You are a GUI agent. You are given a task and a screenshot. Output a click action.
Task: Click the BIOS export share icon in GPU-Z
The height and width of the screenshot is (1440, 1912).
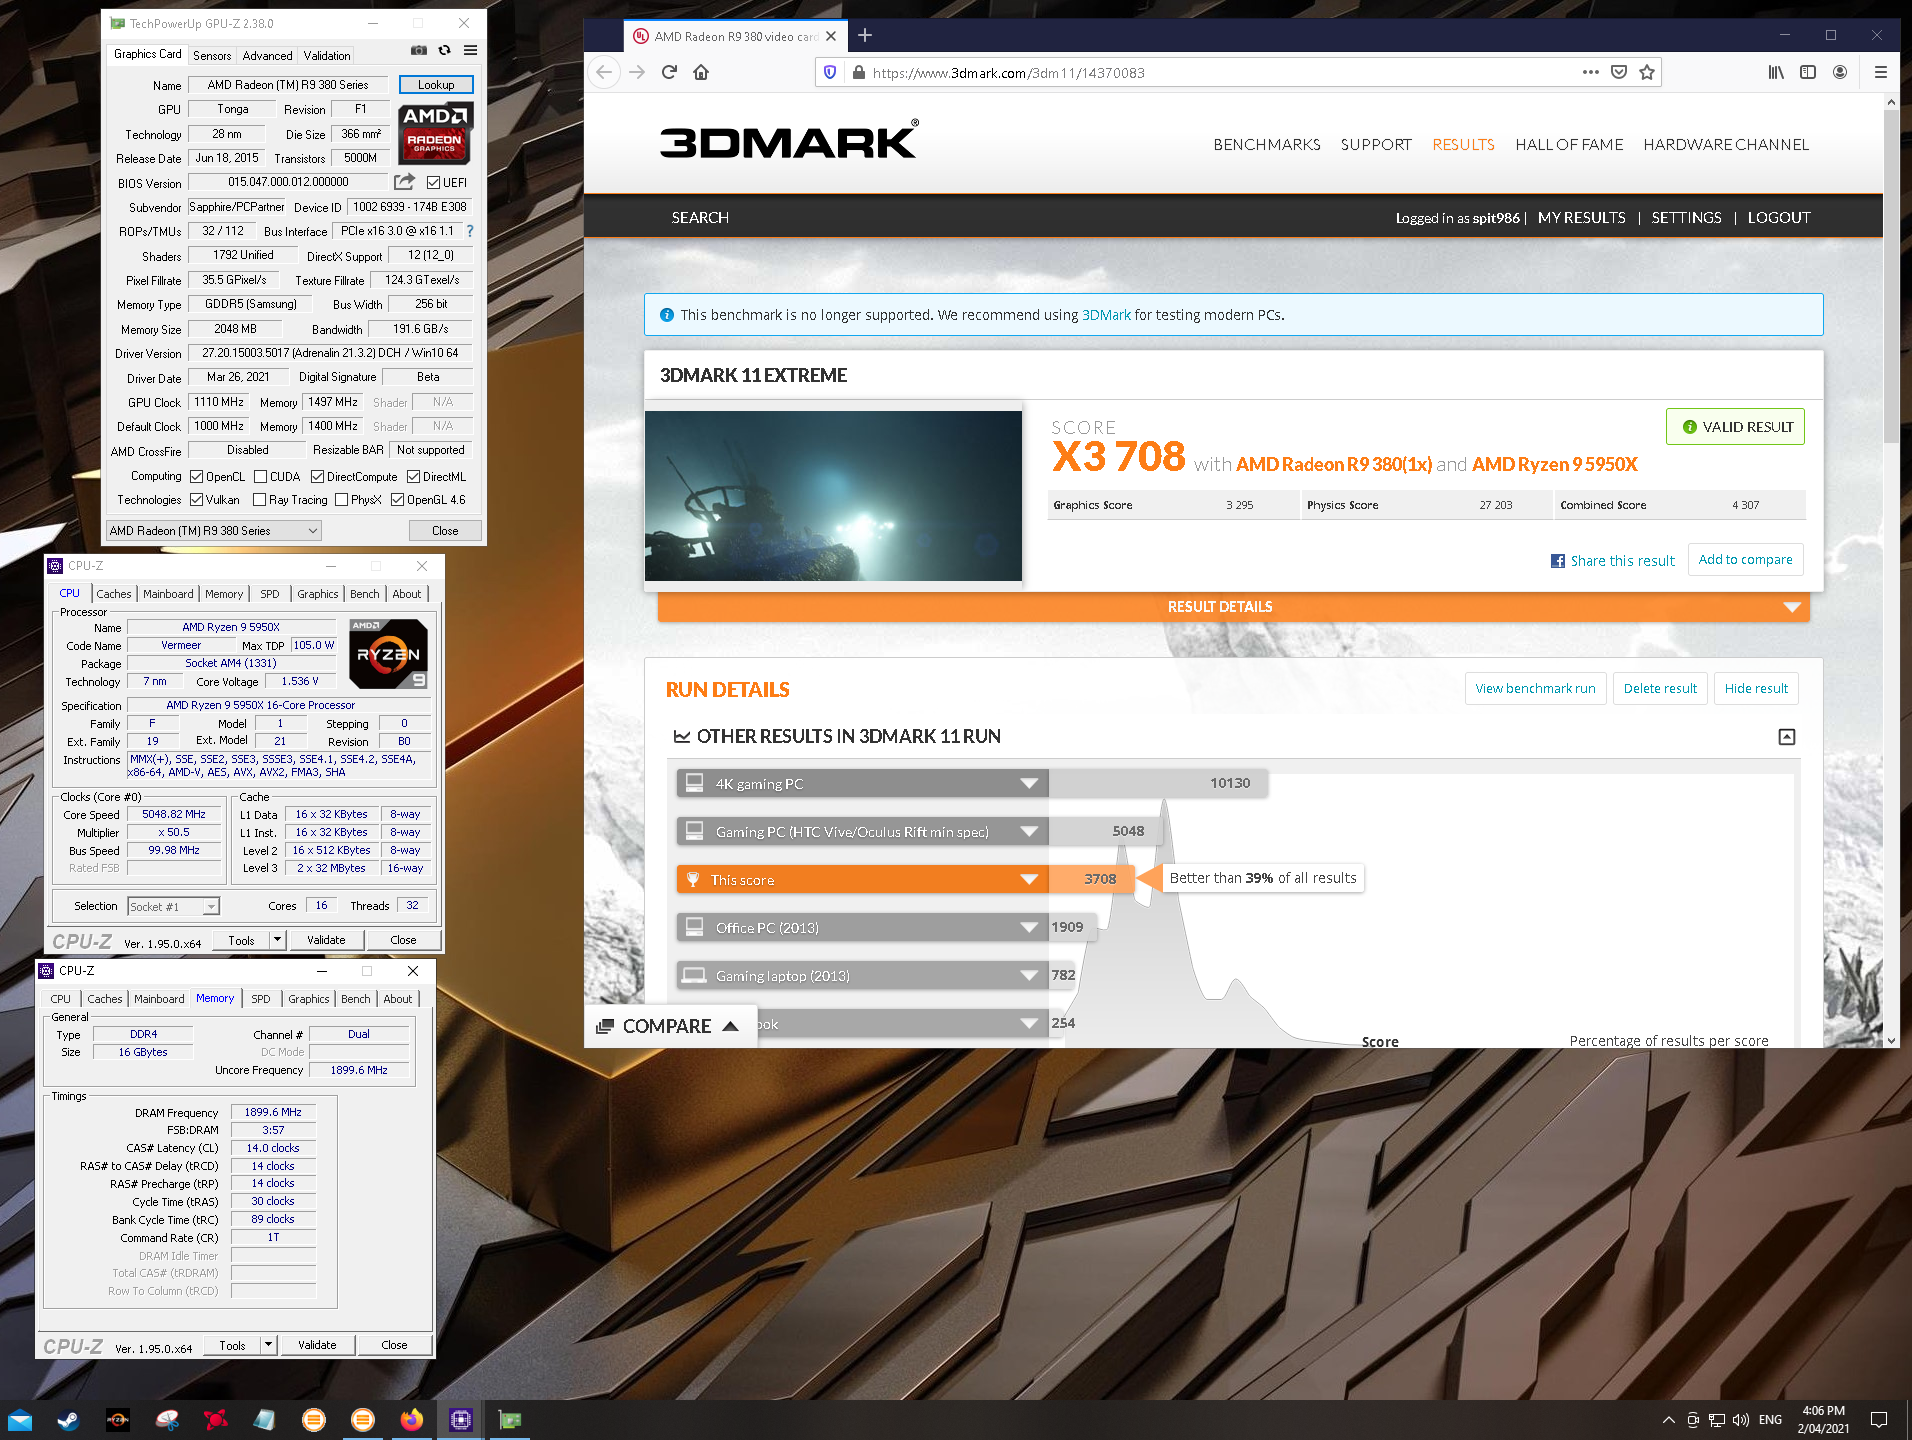[404, 182]
